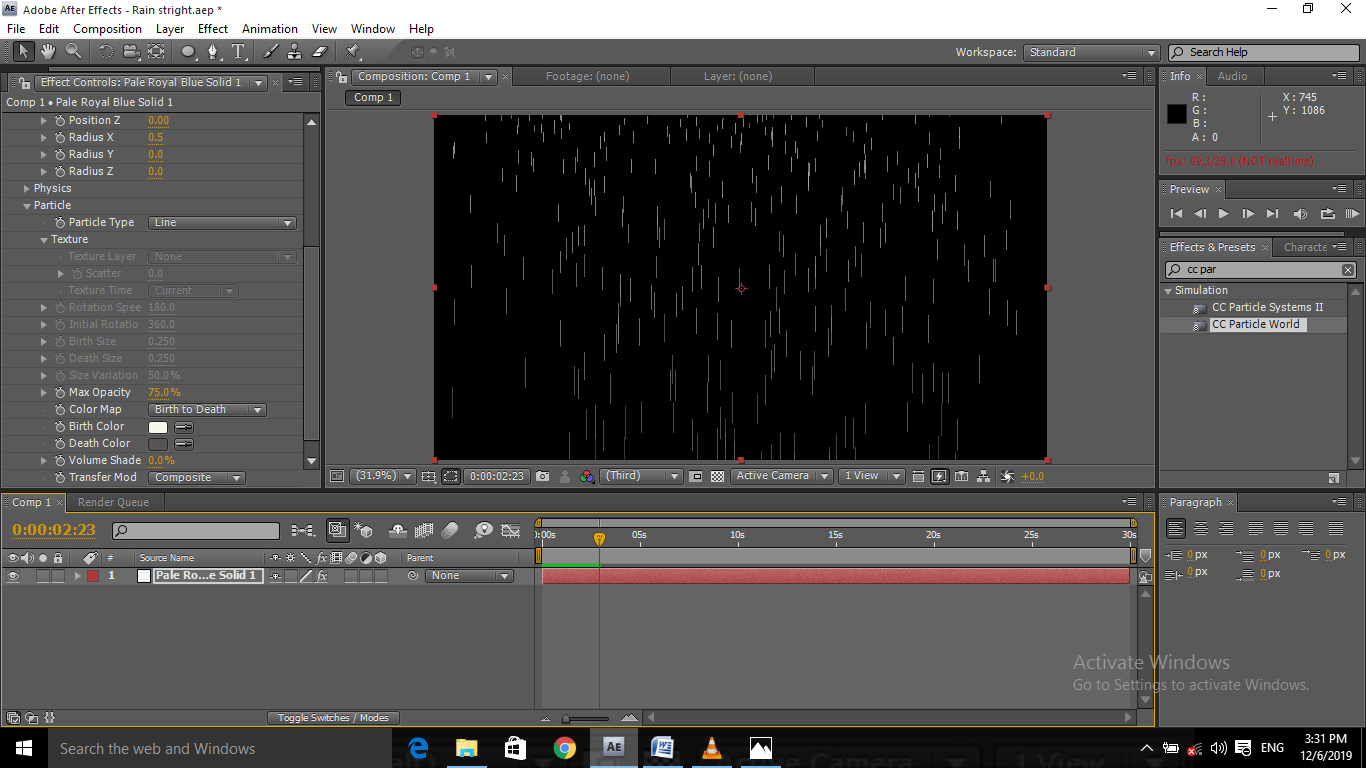Open the Workspace Standard dropdown
This screenshot has height=768, width=1366.
[1091, 53]
